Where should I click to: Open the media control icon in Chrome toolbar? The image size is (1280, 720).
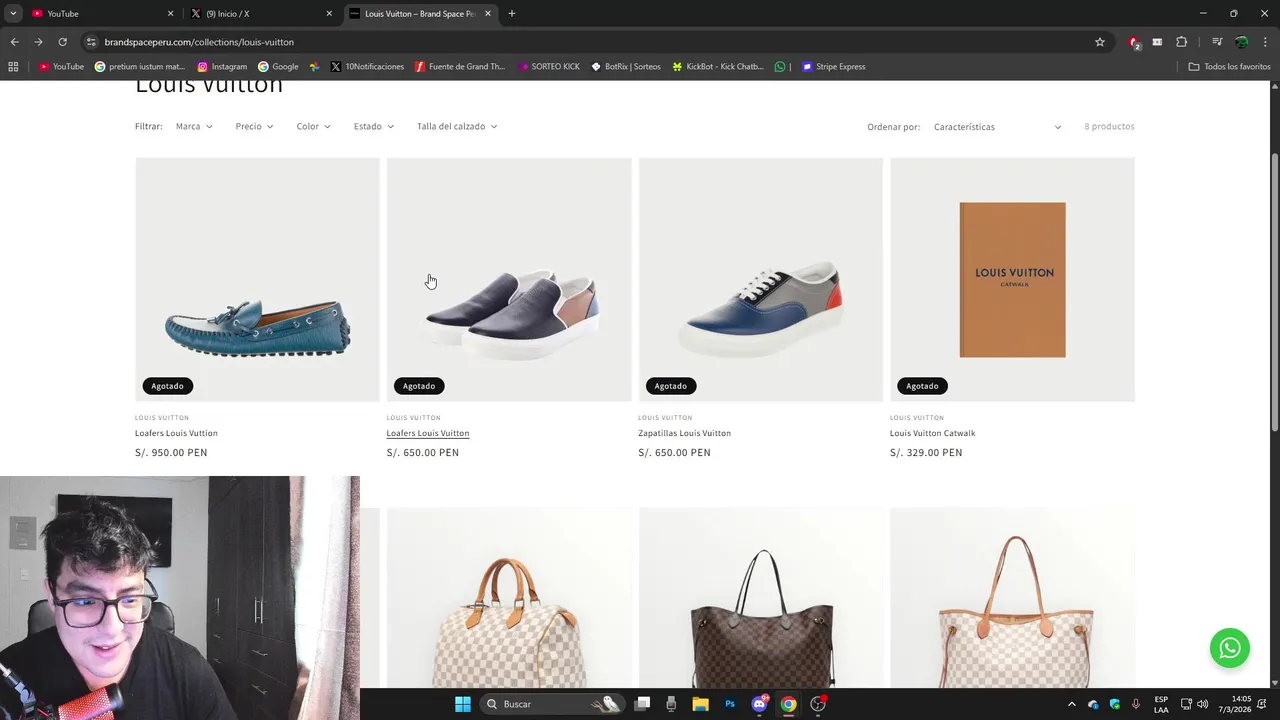point(1217,42)
